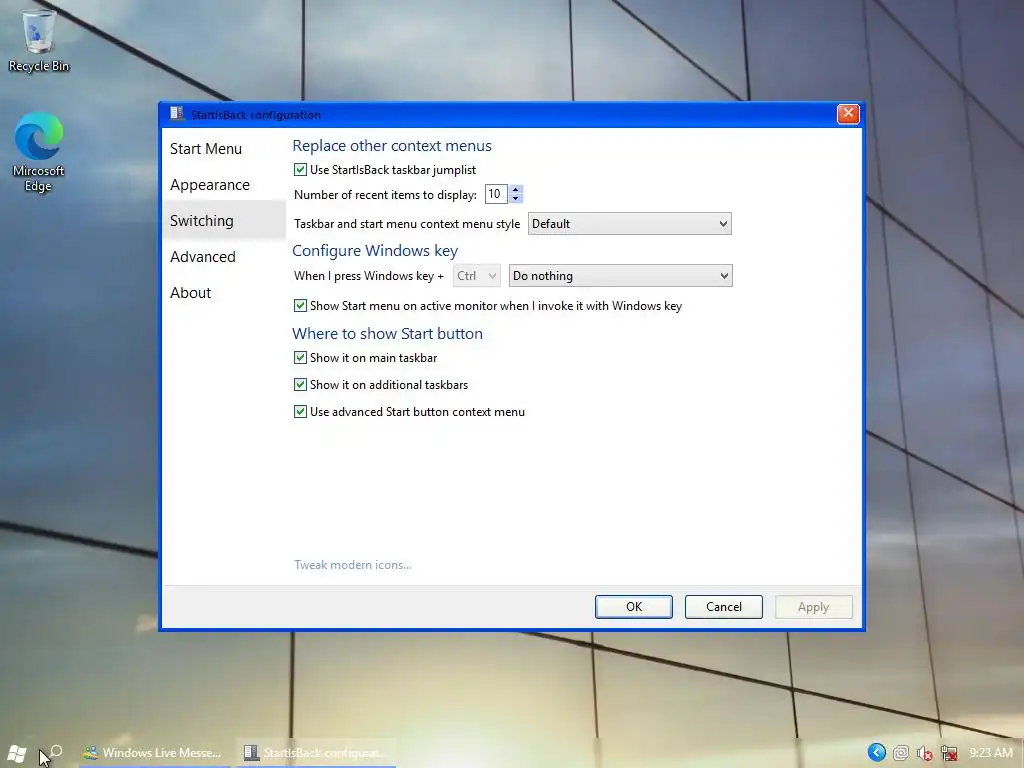Switch to Windows Live Messenger taskbar button
The height and width of the screenshot is (768, 1024).
(154, 753)
